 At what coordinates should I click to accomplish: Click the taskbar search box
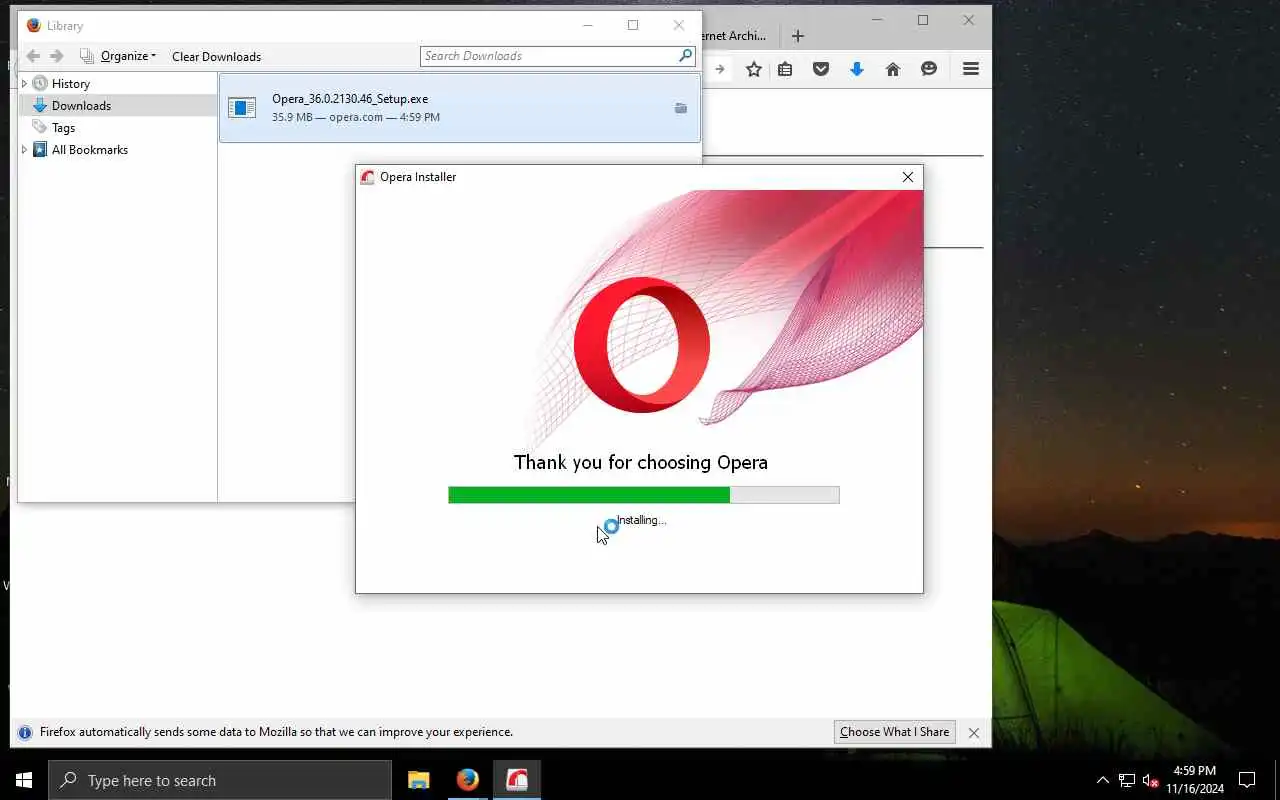(220, 780)
